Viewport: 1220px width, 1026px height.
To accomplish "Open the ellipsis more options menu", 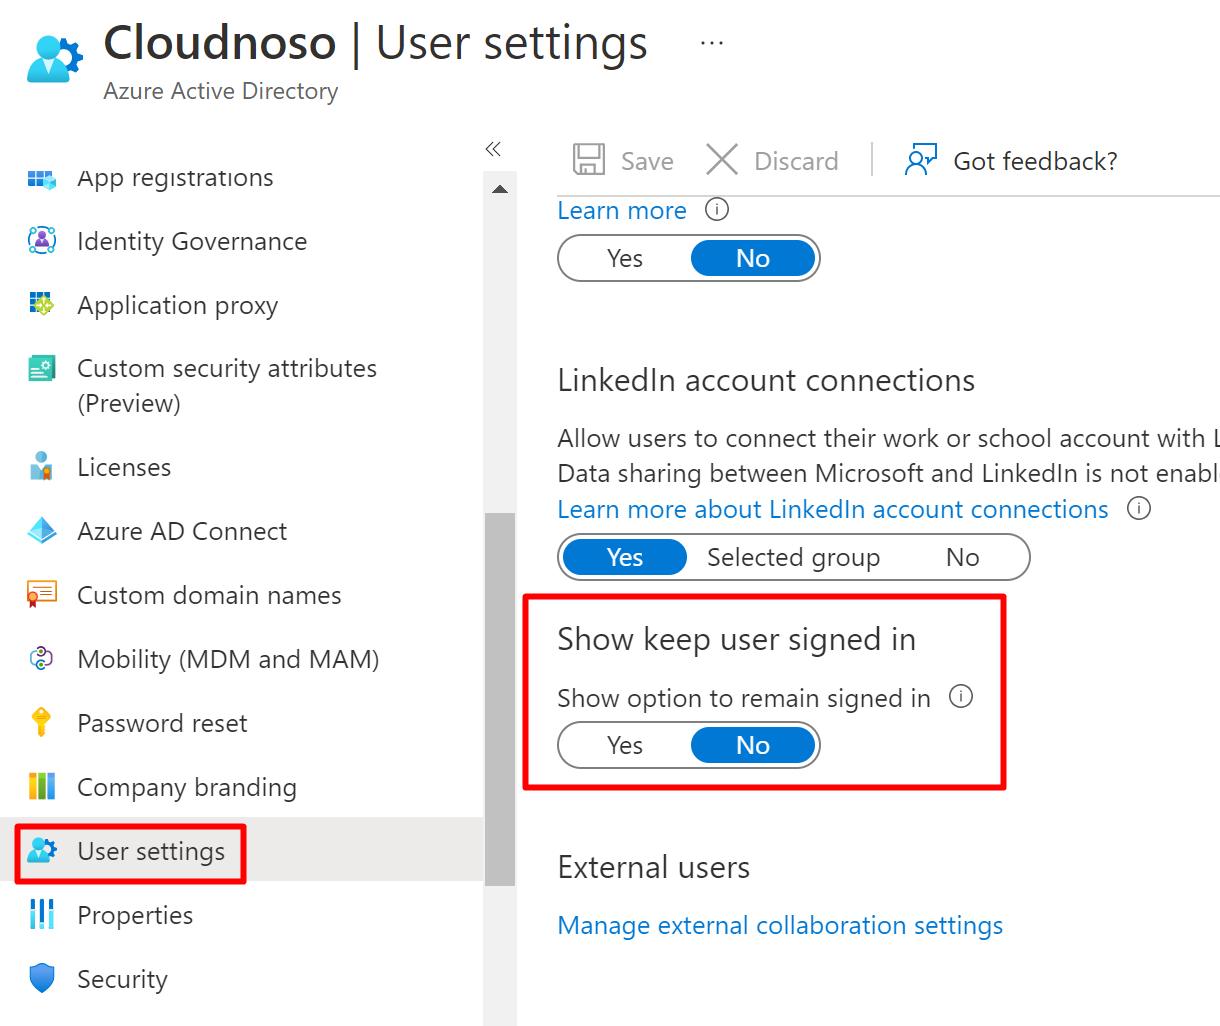I will [x=712, y=44].
